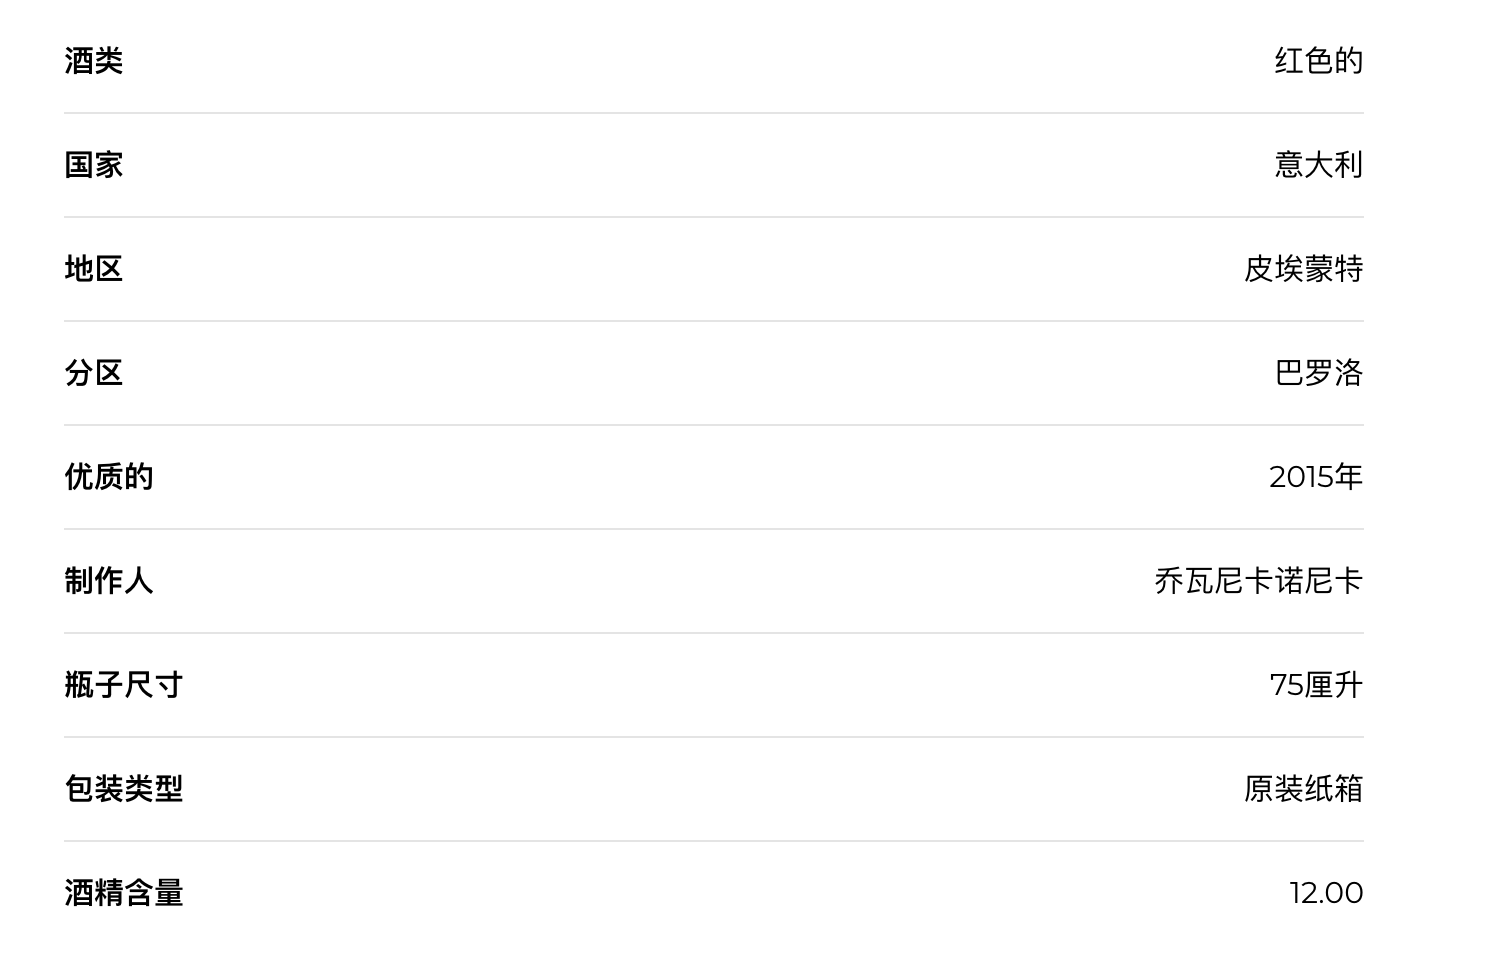Select the 75厘升 bottle size value
Viewport: 1486px width, 960px height.
(x=1316, y=685)
